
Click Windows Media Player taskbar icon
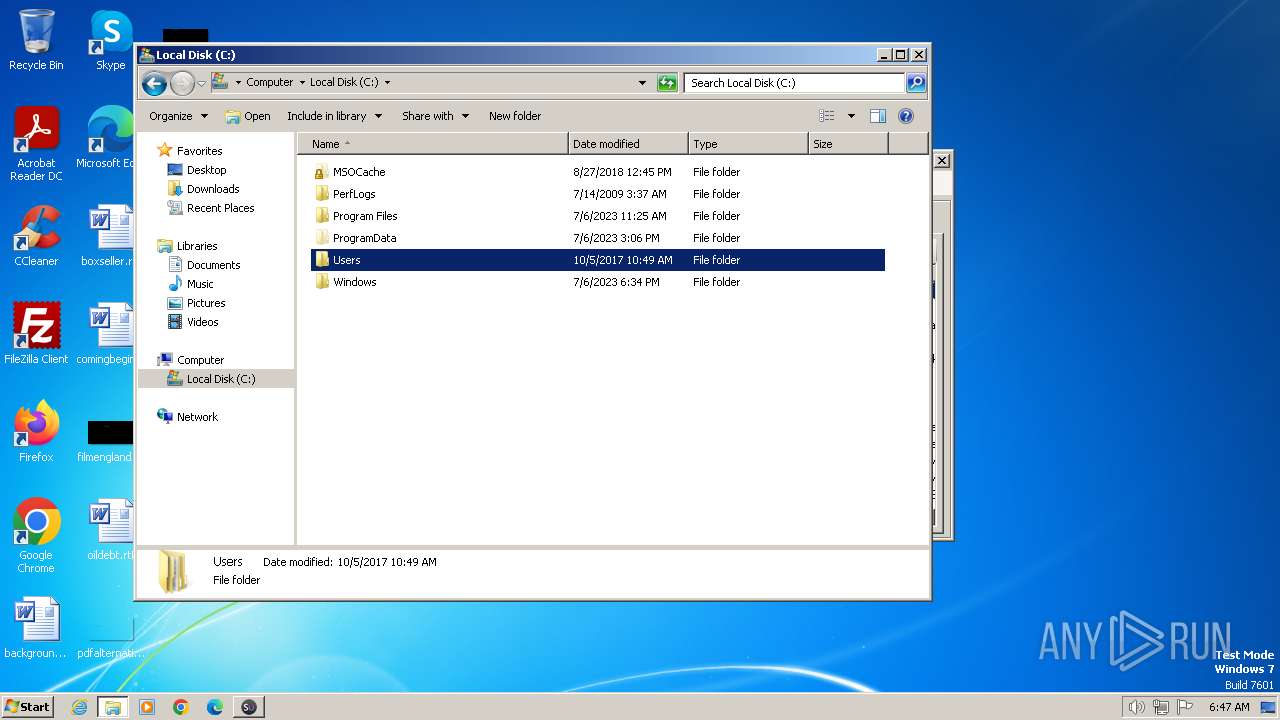point(147,707)
